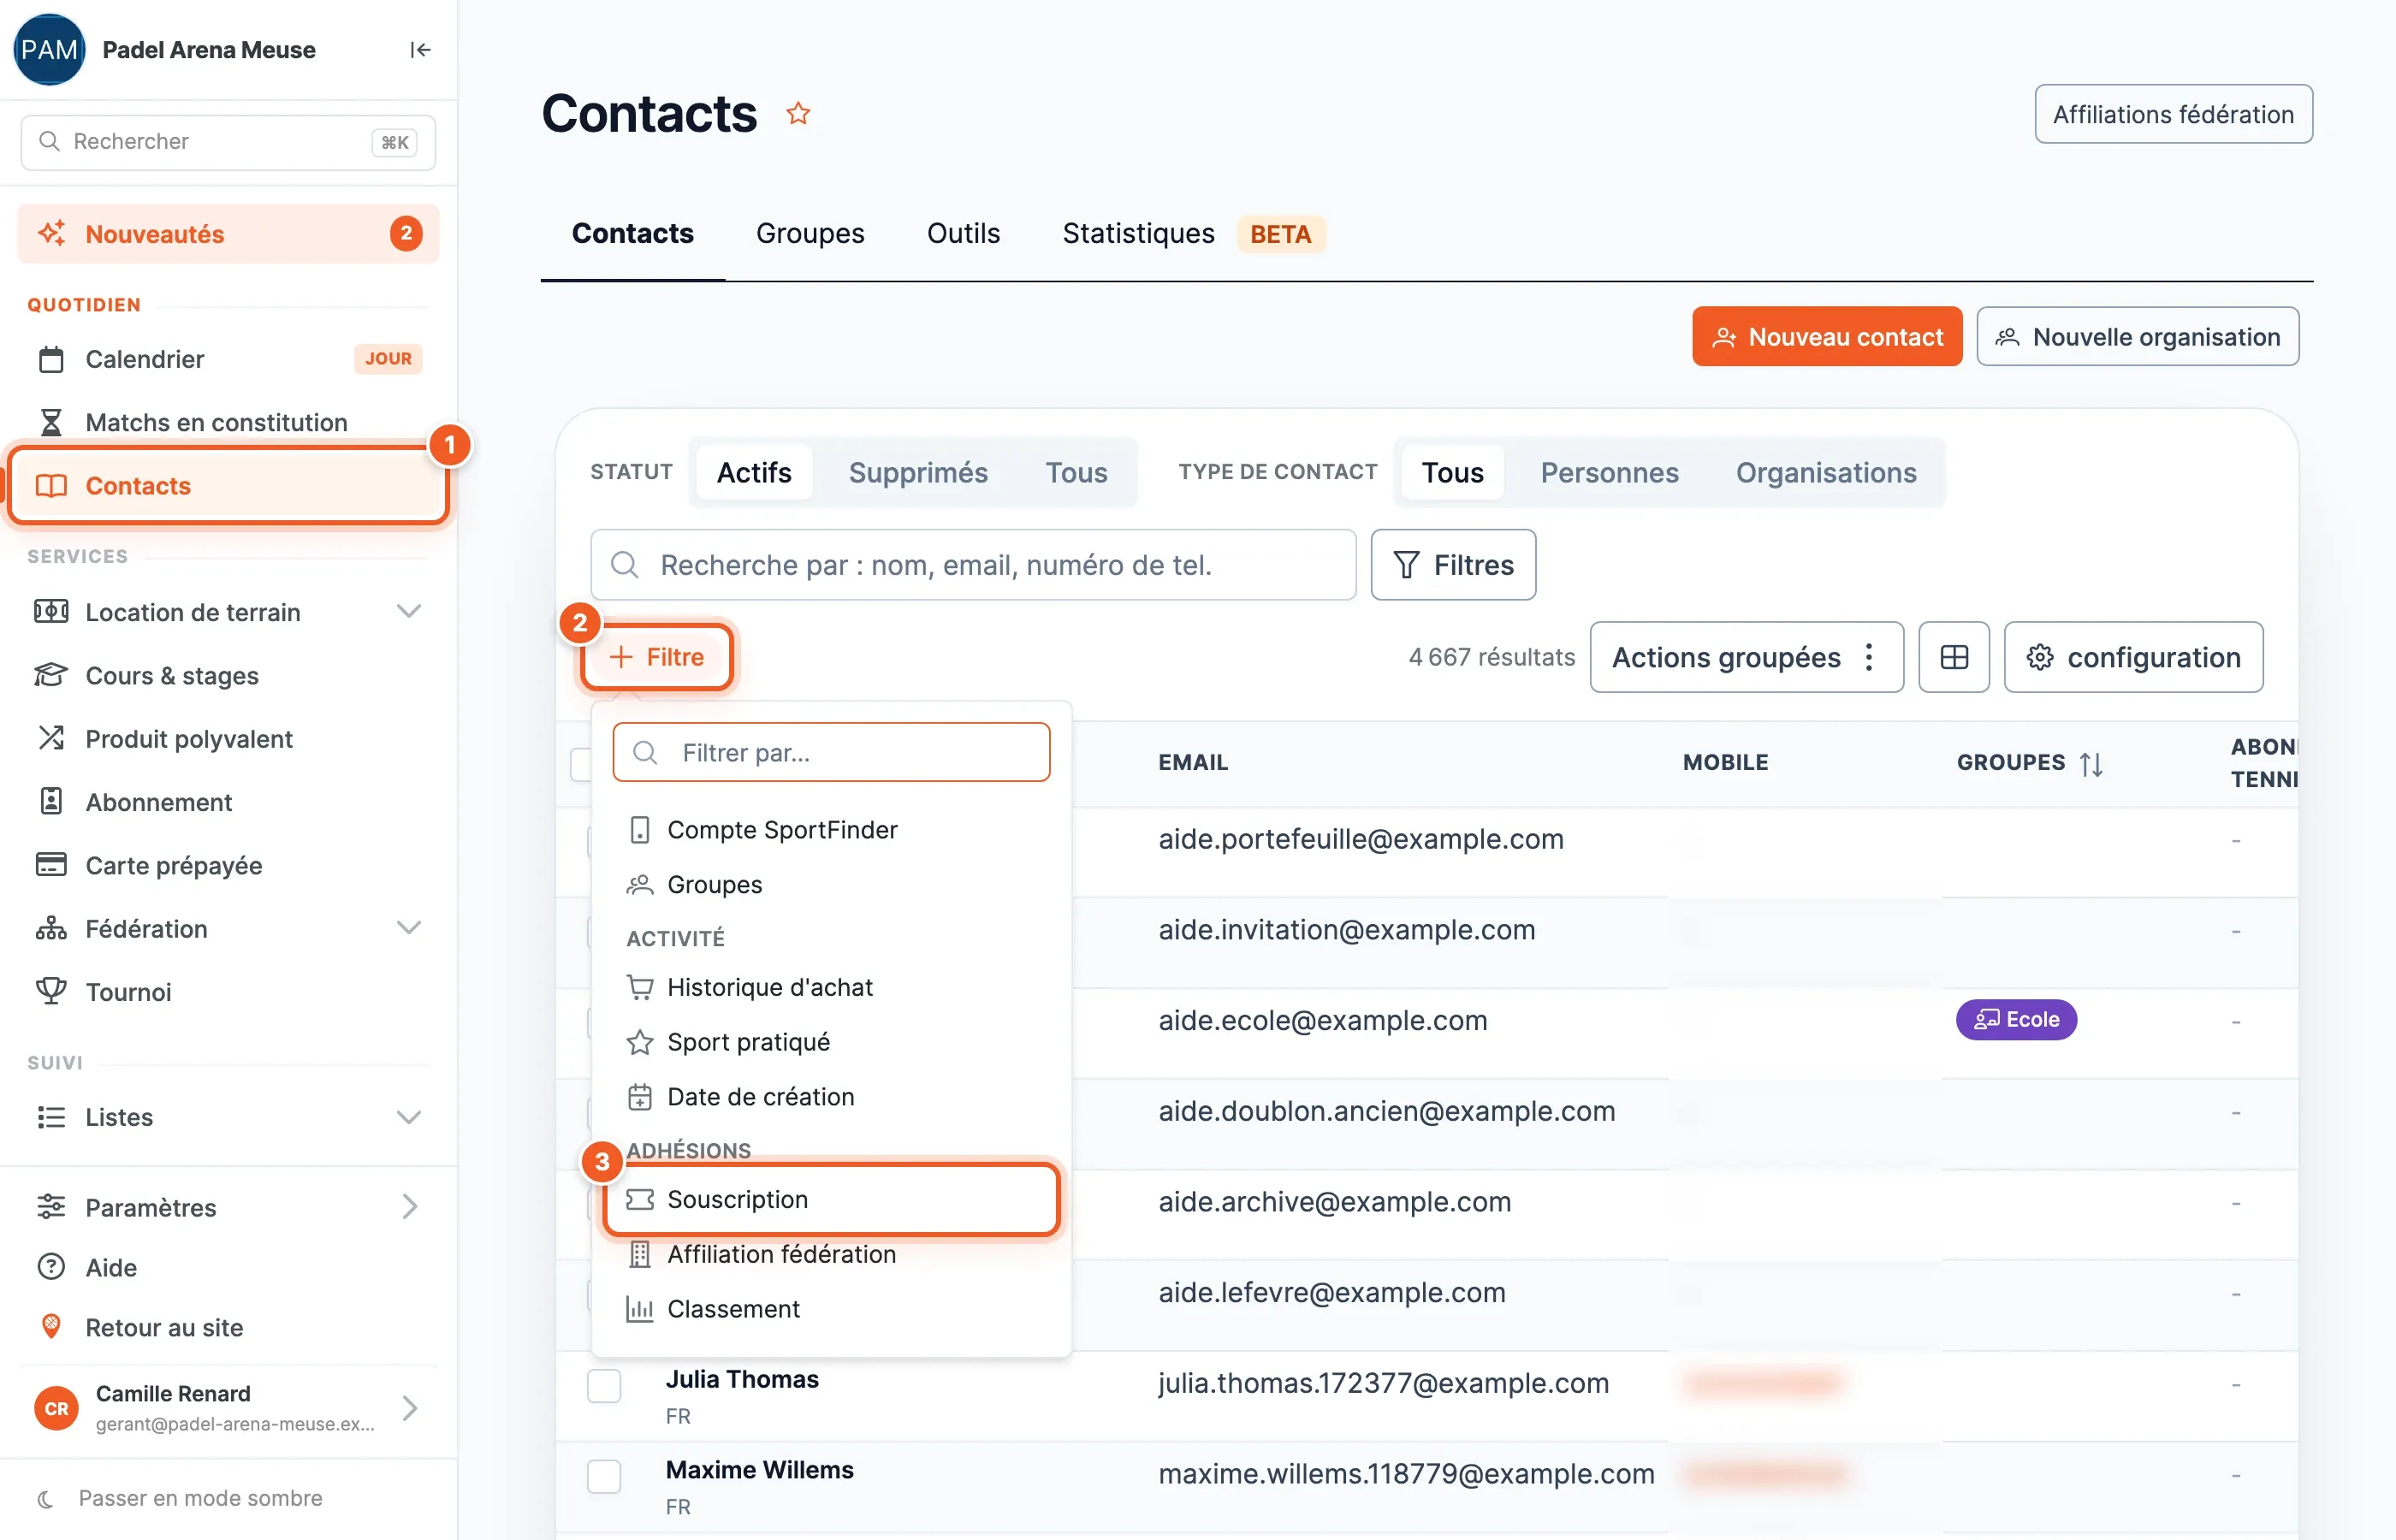Click Retour au site pin link
Screen dimensions: 2396x1540
pyautogui.click(x=229, y=1327)
